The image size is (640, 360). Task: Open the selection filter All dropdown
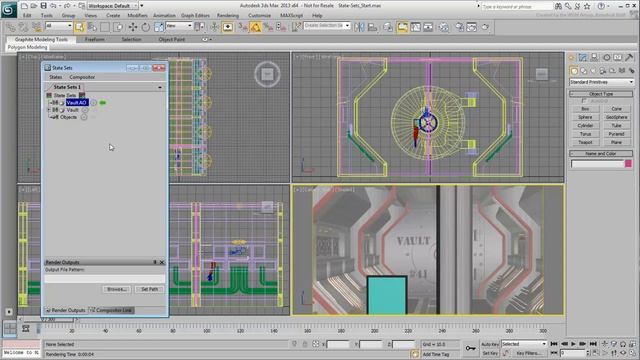click(58, 25)
